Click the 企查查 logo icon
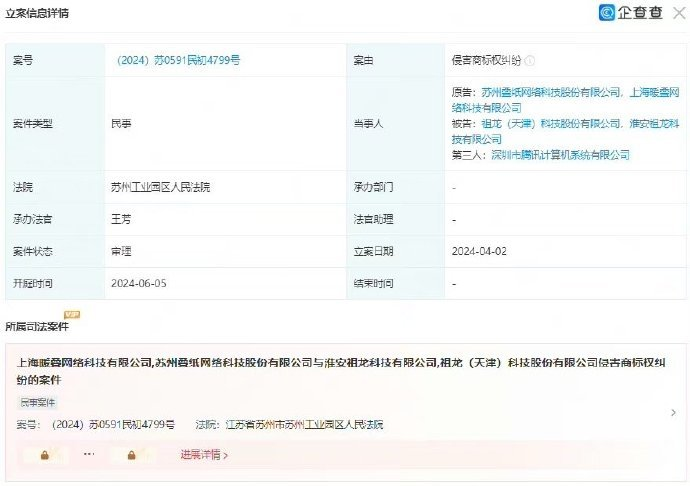The height and width of the screenshot is (486, 690). [606, 12]
